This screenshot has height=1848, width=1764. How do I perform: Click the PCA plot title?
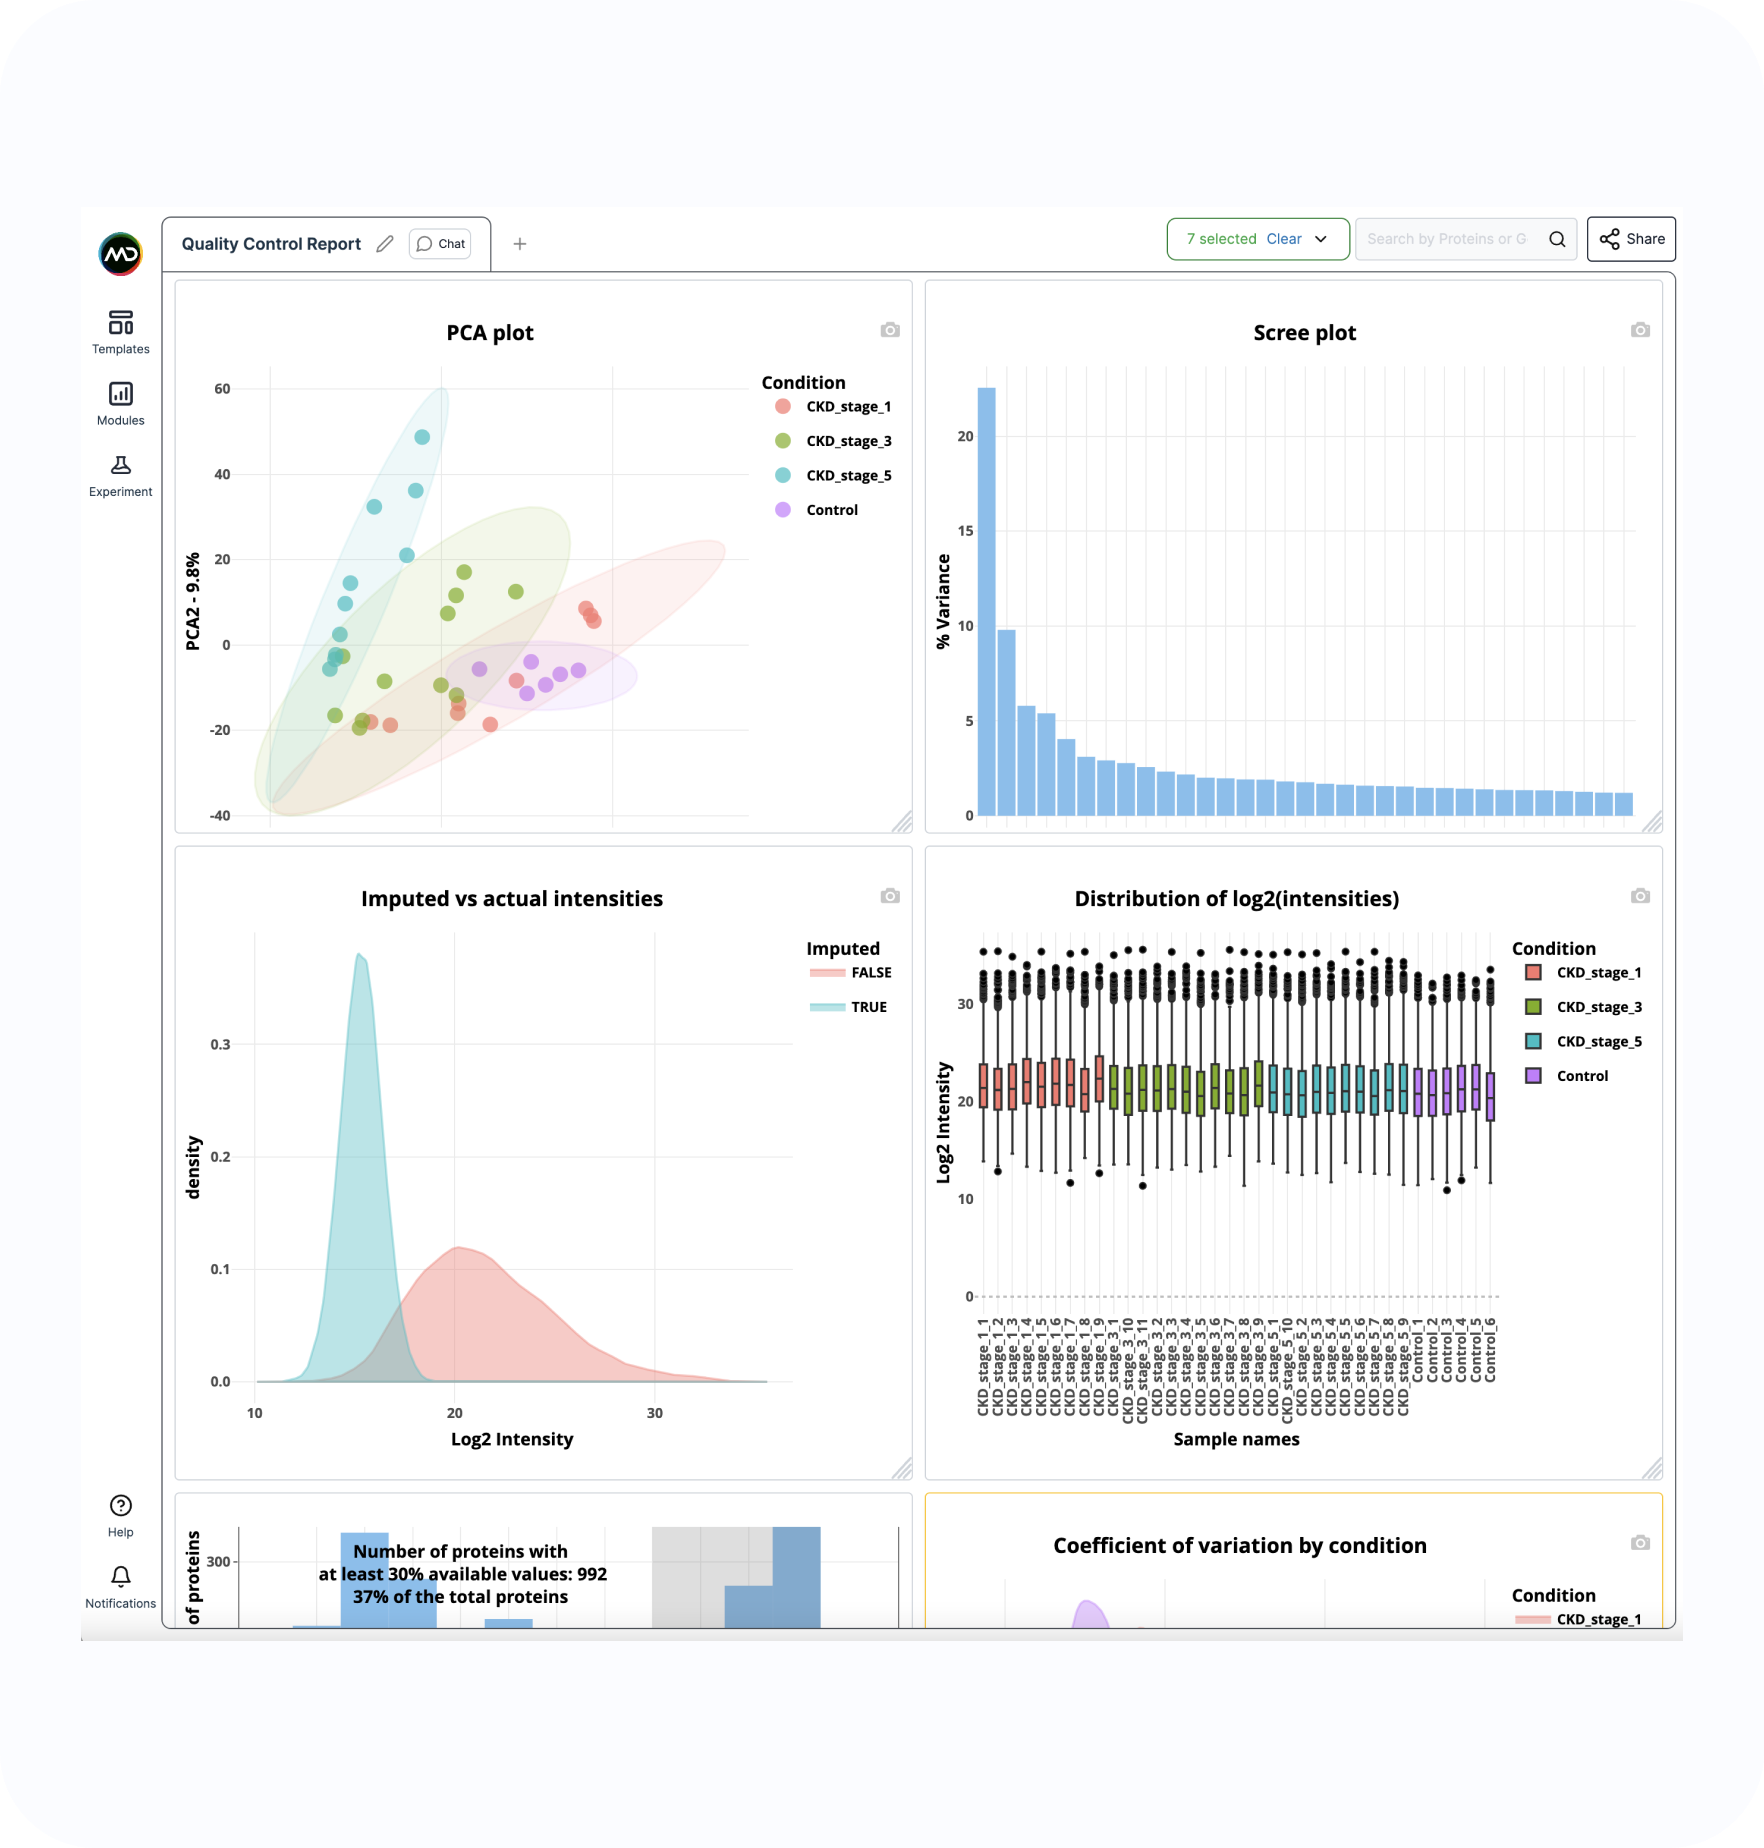click(x=490, y=333)
